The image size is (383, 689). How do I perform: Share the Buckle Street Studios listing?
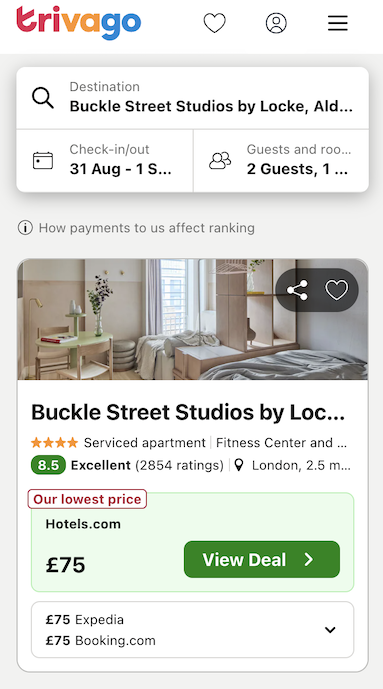(297, 290)
